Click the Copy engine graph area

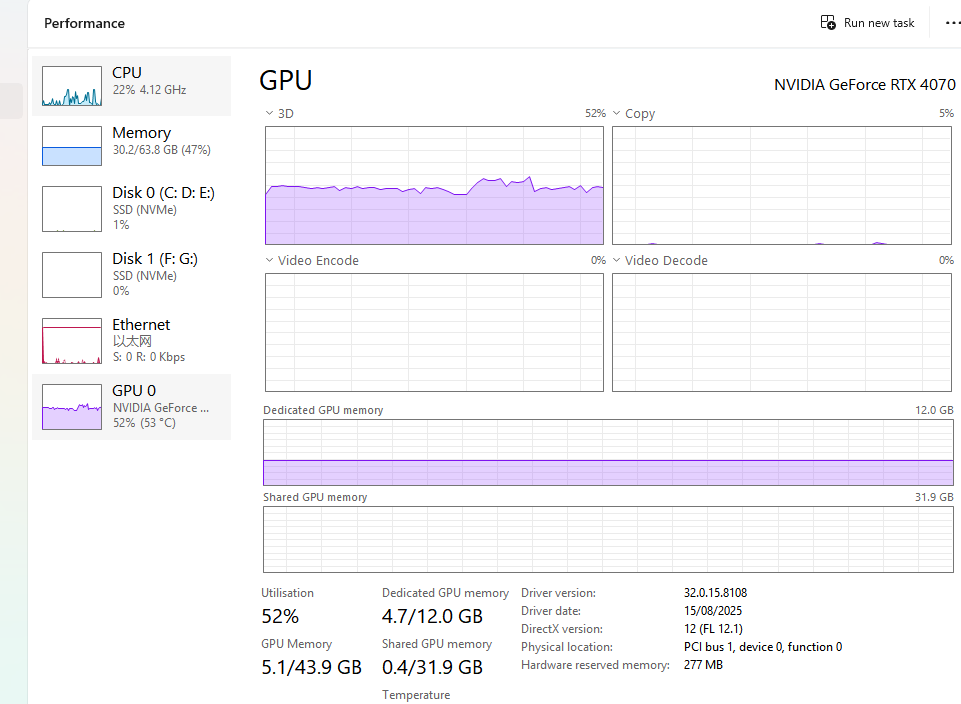(781, 186)
